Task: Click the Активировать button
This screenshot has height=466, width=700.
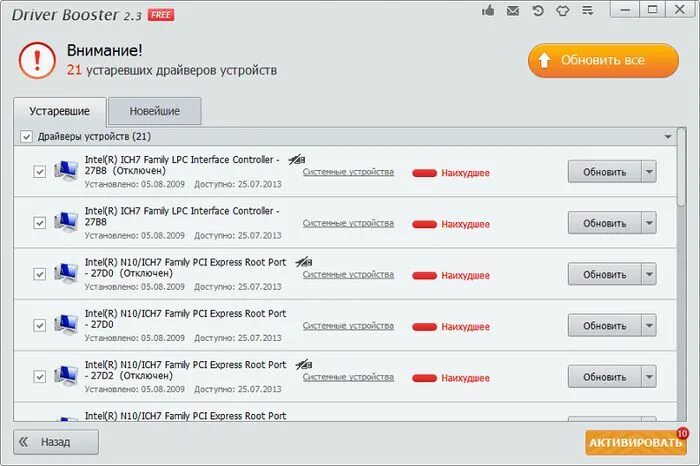Action: [x=635, y=442]
